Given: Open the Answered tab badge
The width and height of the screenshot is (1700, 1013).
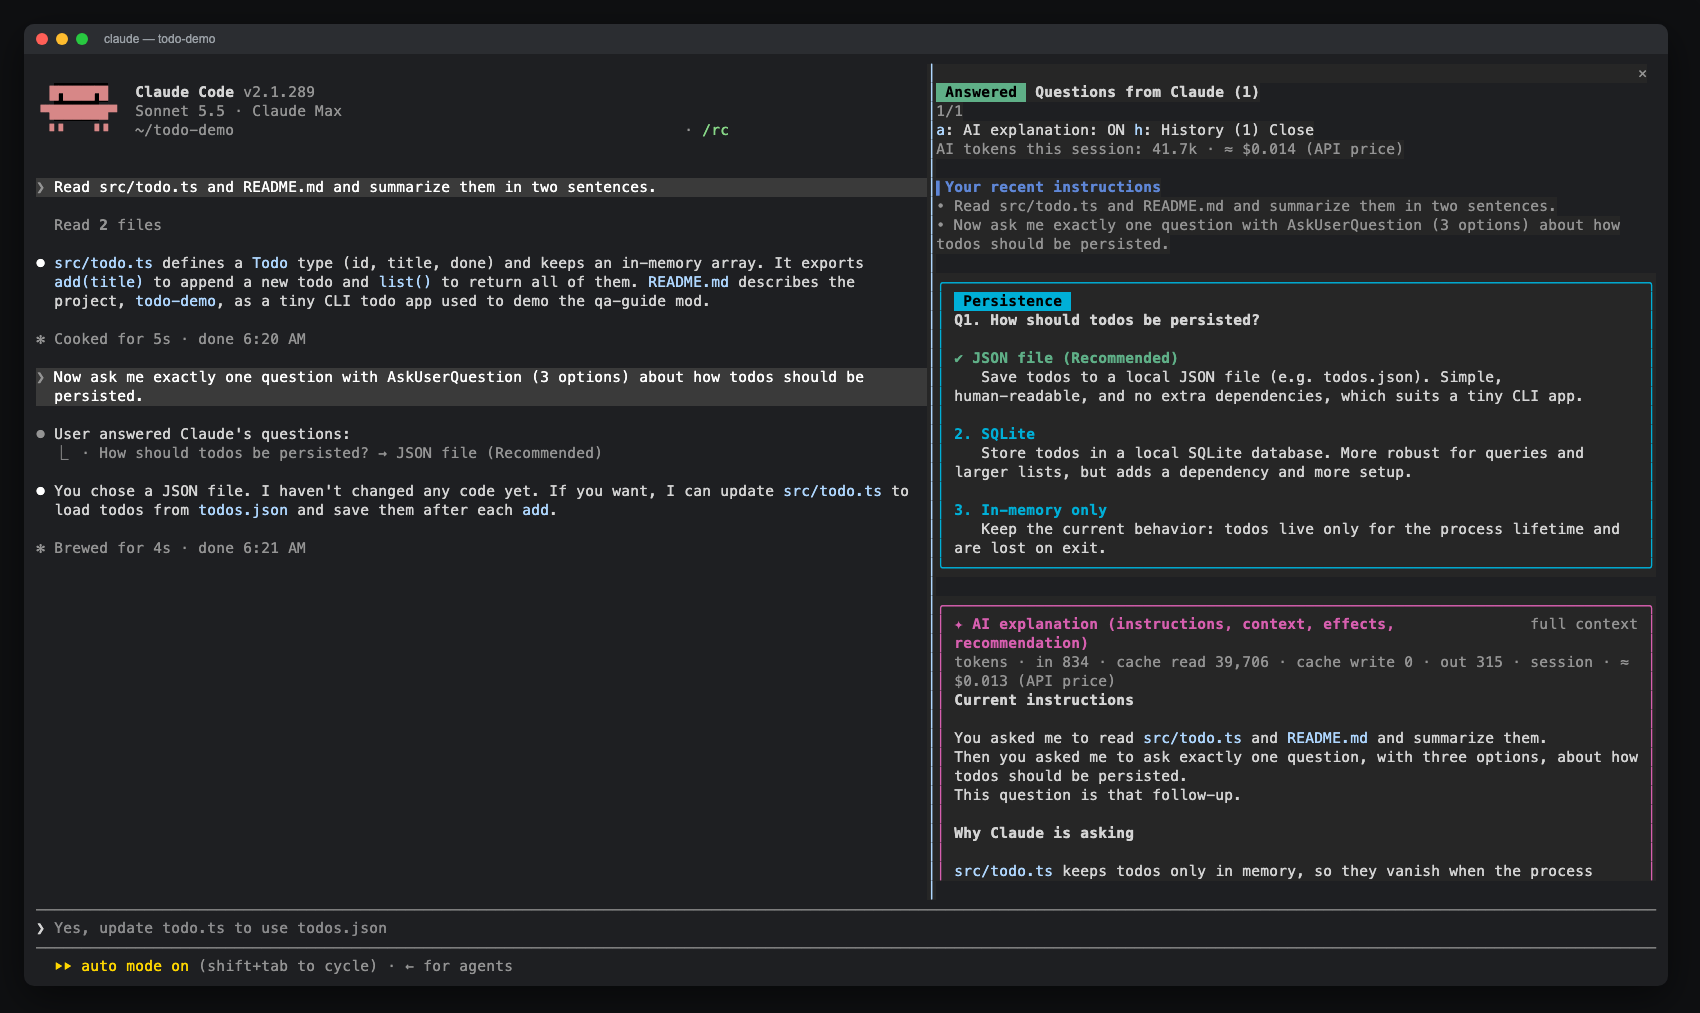Looking at the screenshot, I should tap(981, 92).
